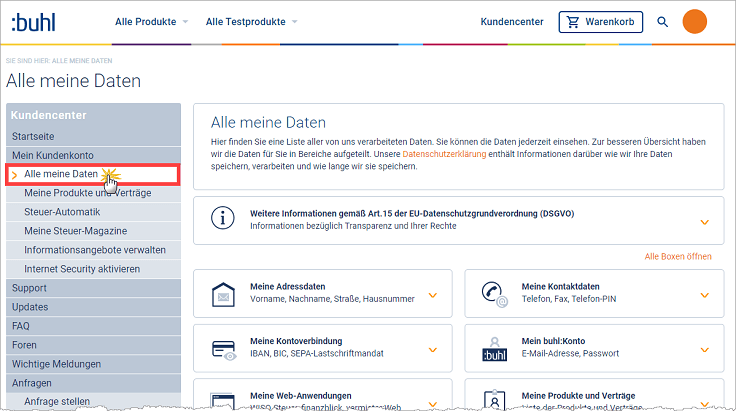Click the text IBAN, BIC, SEPA-Lastschriftmandat
Screen dimensions: 736x411
point(317,353)
